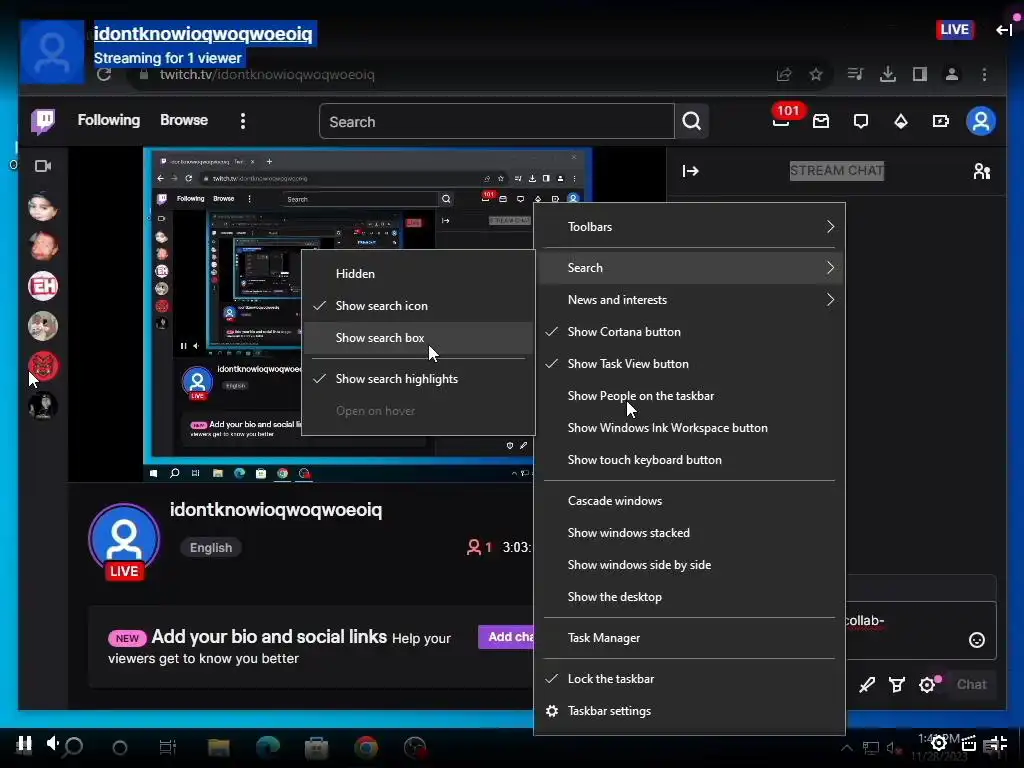The image size is (1024, 768).
Task: Click the bits diamond icon
Action: click(x=901, y=121)
